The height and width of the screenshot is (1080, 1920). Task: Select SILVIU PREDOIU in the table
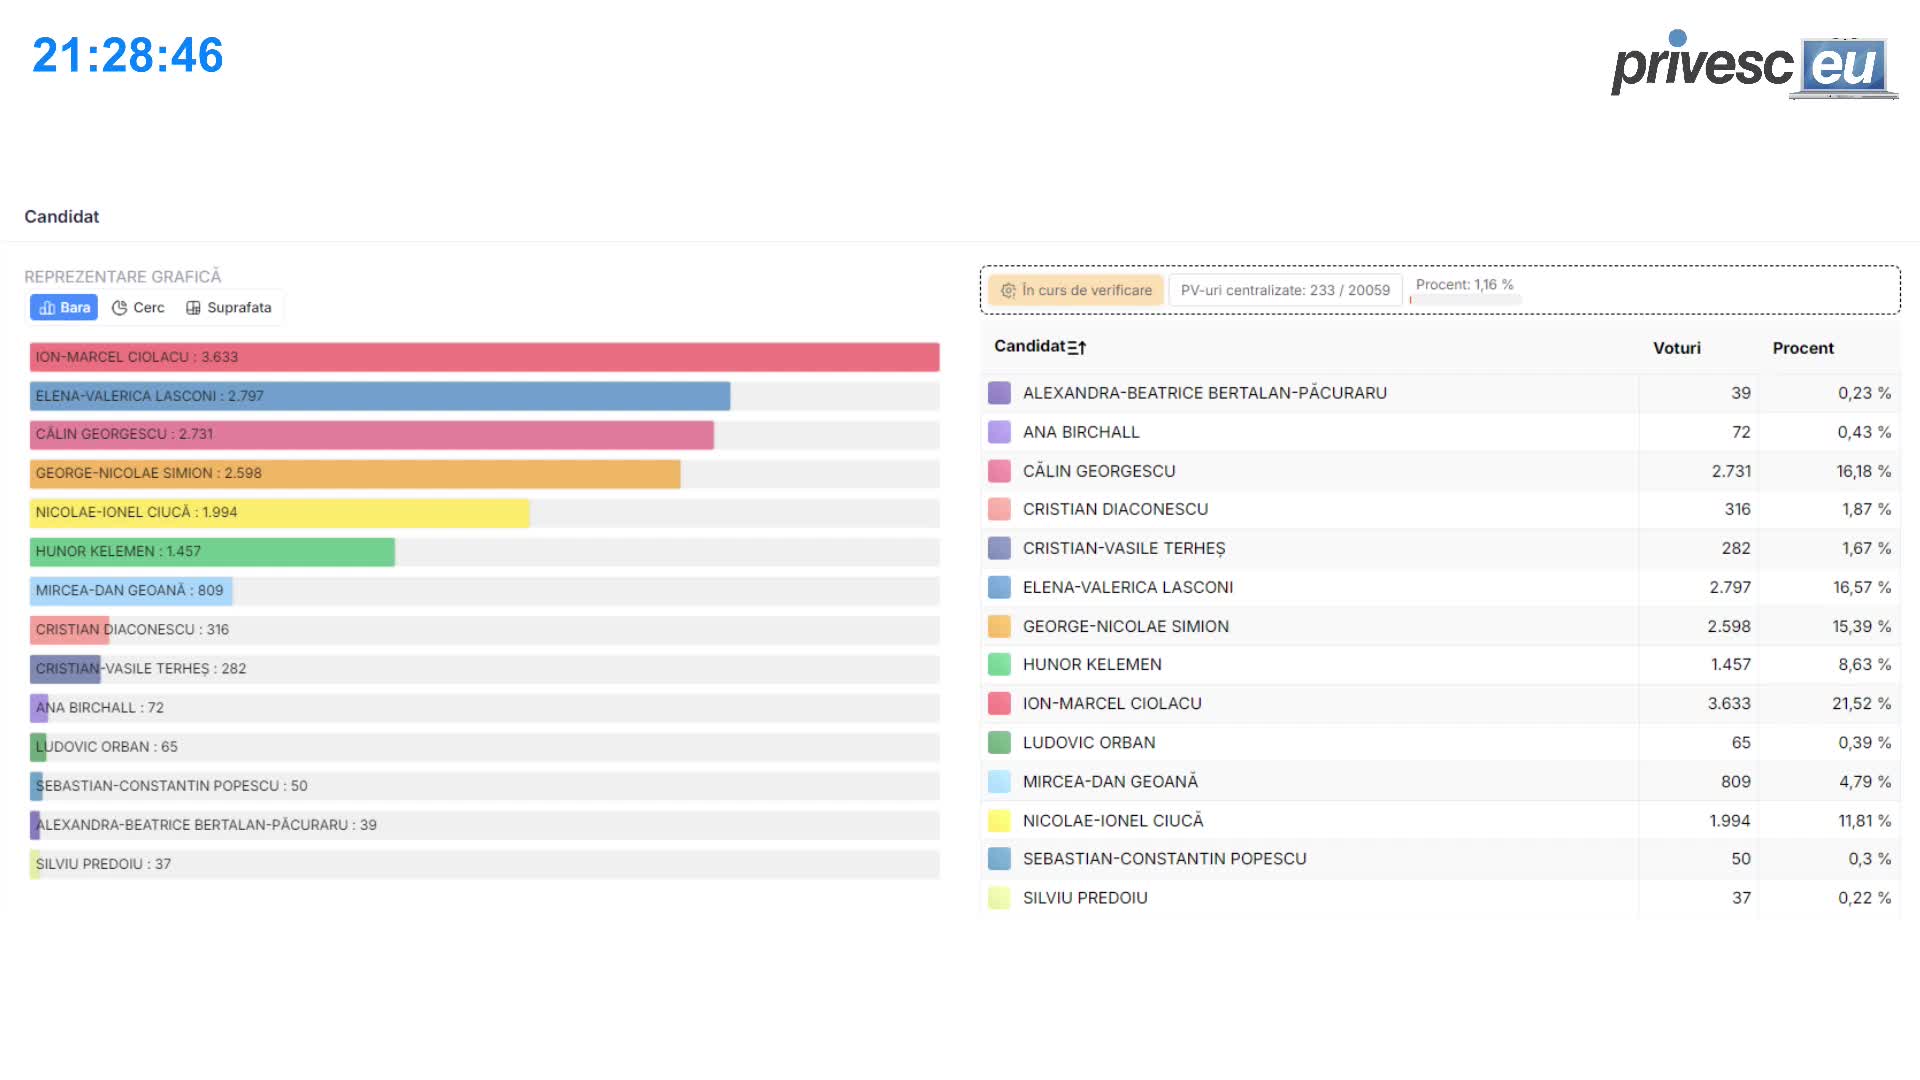click(1085, 897)
